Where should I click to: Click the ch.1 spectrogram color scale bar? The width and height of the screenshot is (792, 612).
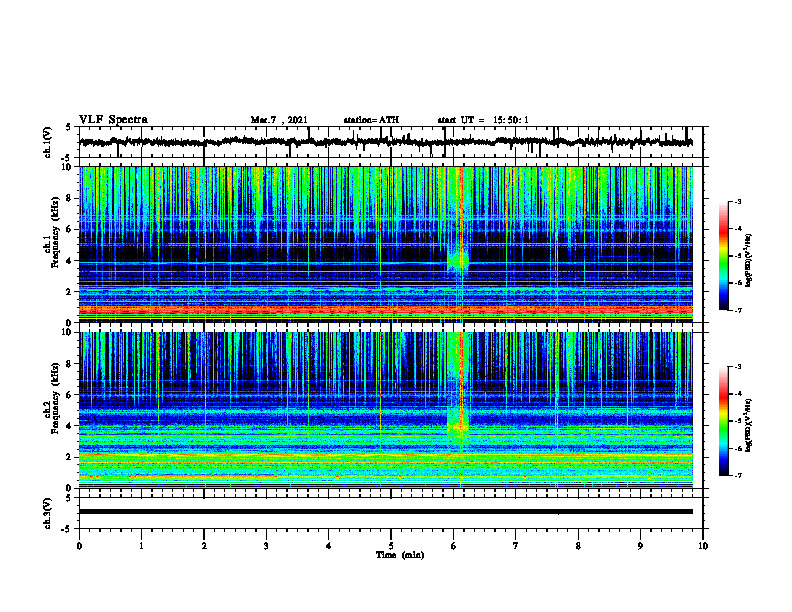pos(724,256)
